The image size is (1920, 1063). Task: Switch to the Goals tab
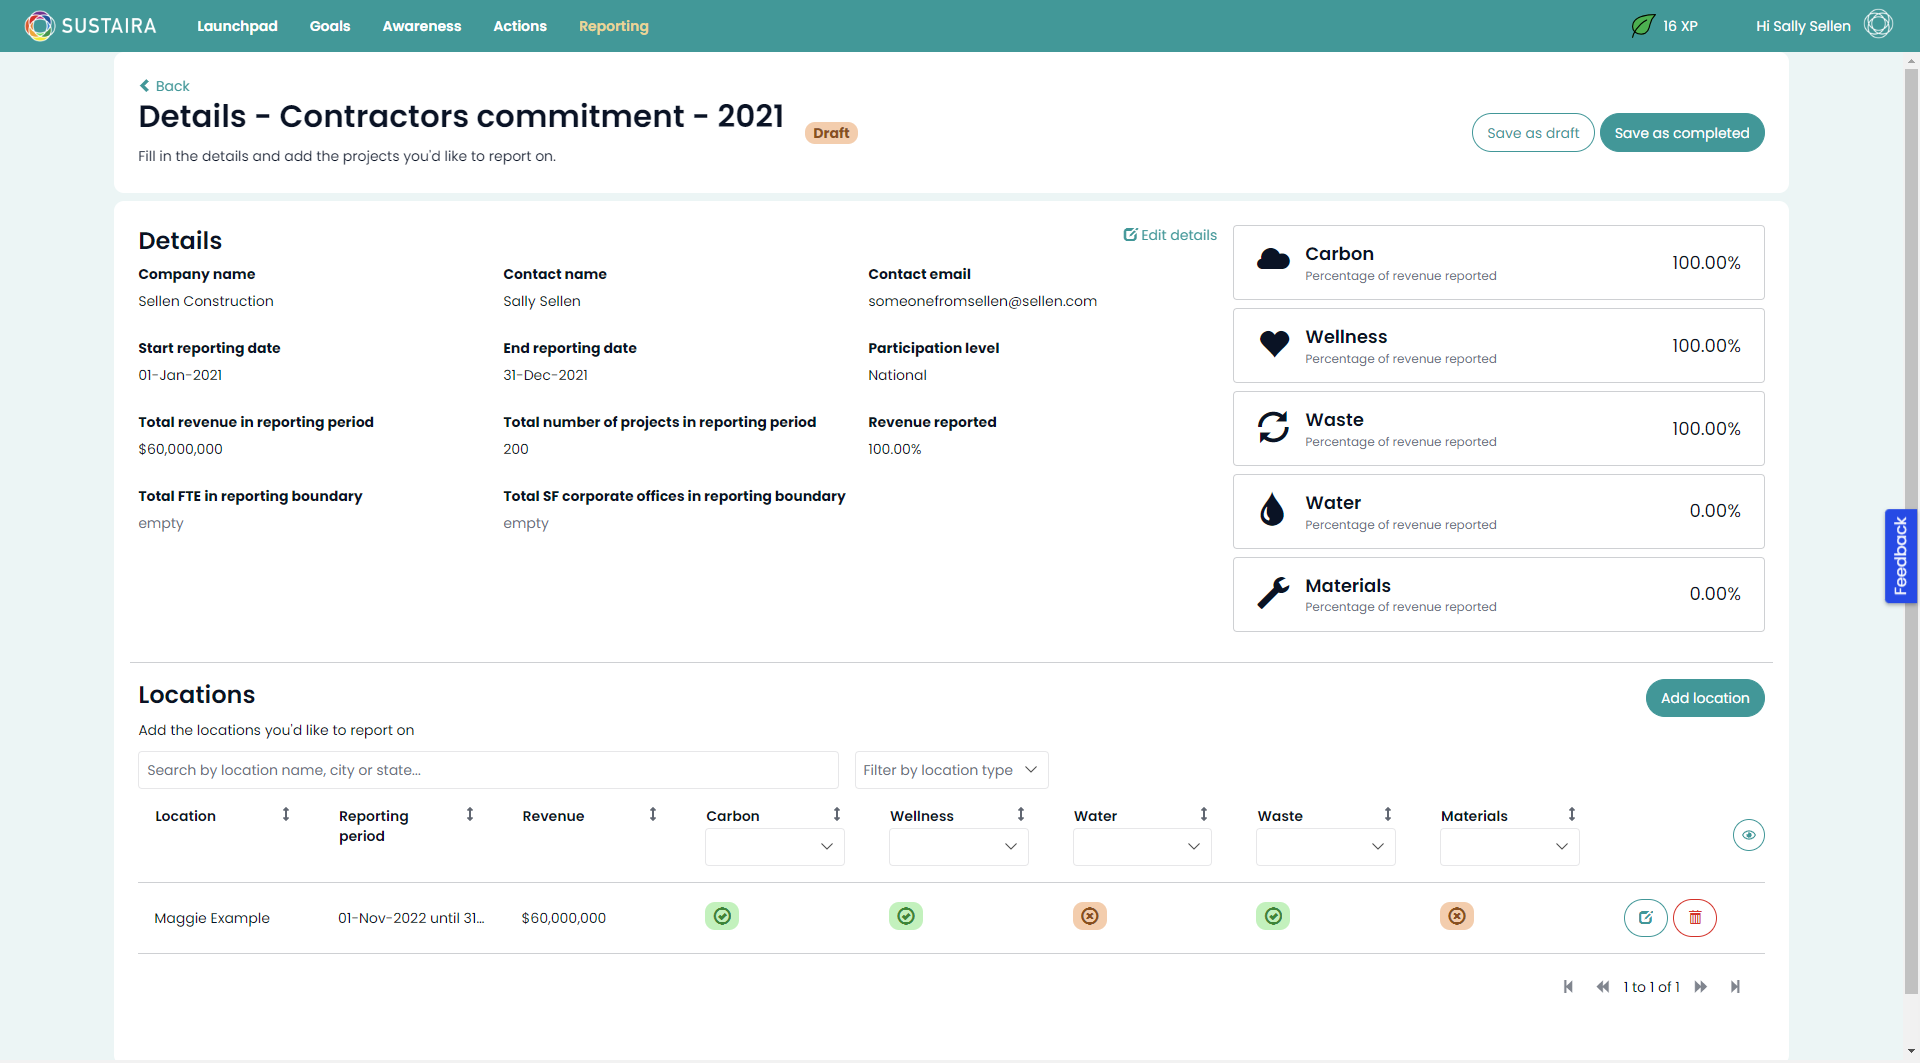[x=329, y=26]
